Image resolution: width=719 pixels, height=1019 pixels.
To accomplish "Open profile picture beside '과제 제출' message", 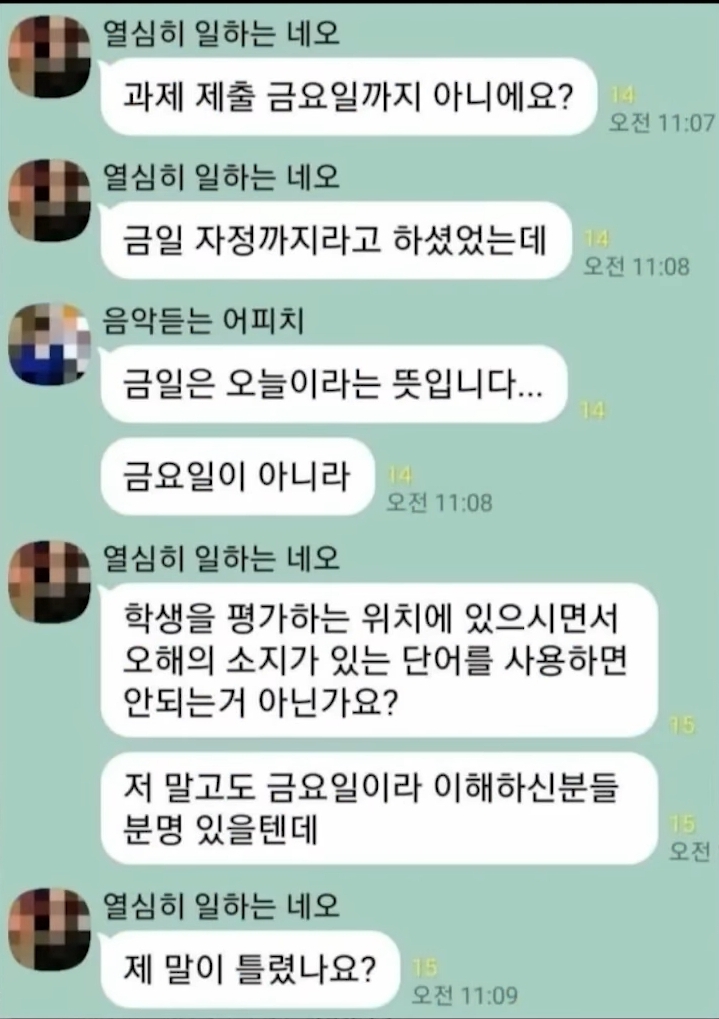I will pyautogui.click(x=49, y=57).
